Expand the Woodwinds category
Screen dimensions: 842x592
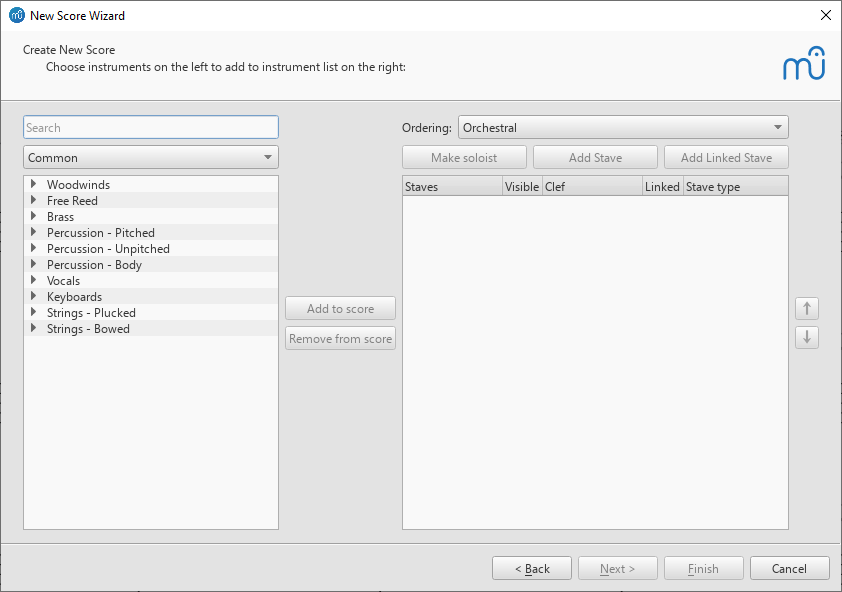33,184
